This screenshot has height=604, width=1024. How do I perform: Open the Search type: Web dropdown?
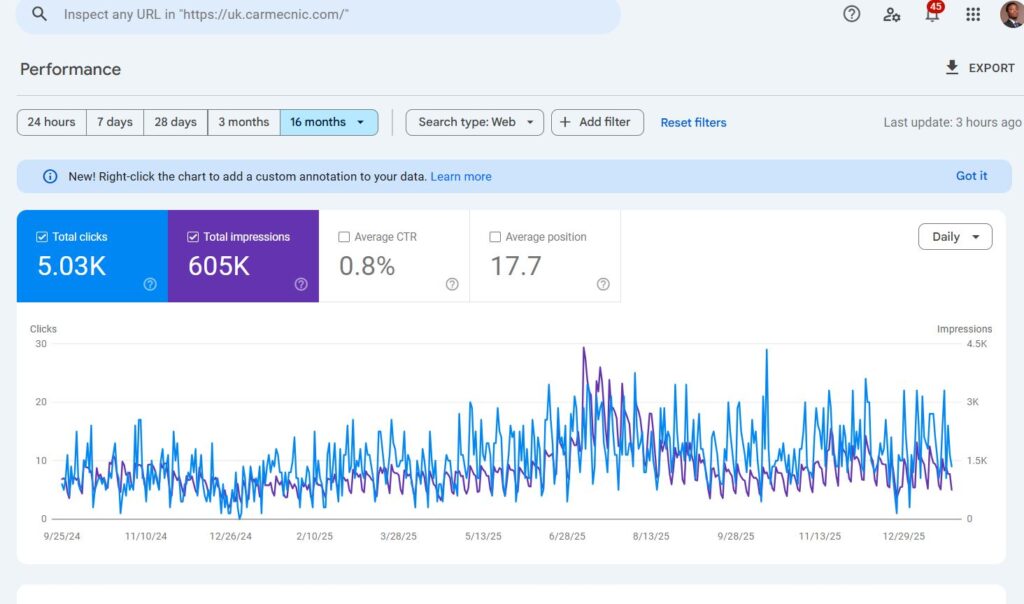coord(475,122)
